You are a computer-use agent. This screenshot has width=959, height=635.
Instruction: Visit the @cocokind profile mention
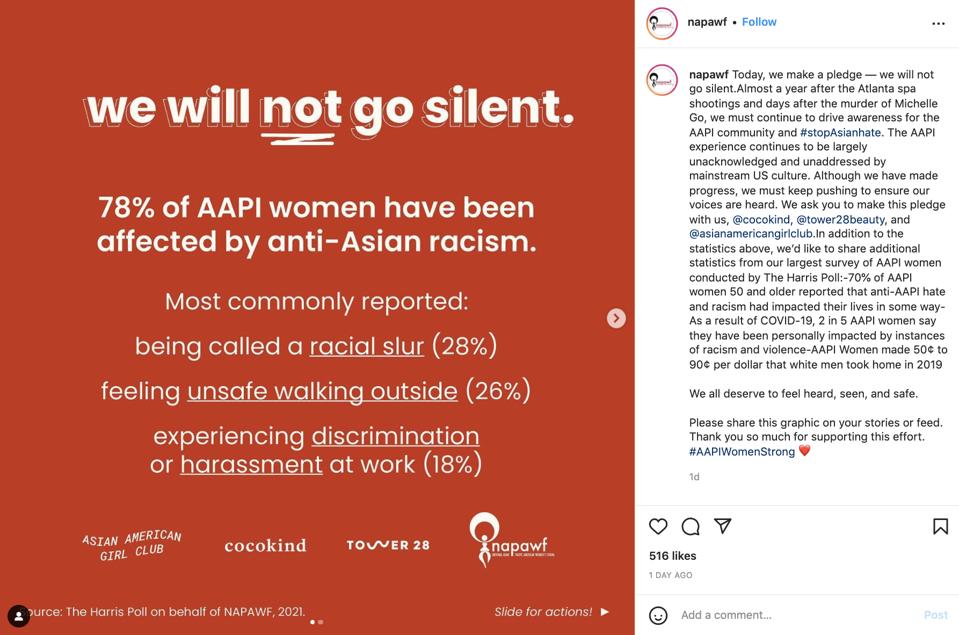(x=762, y=219)
